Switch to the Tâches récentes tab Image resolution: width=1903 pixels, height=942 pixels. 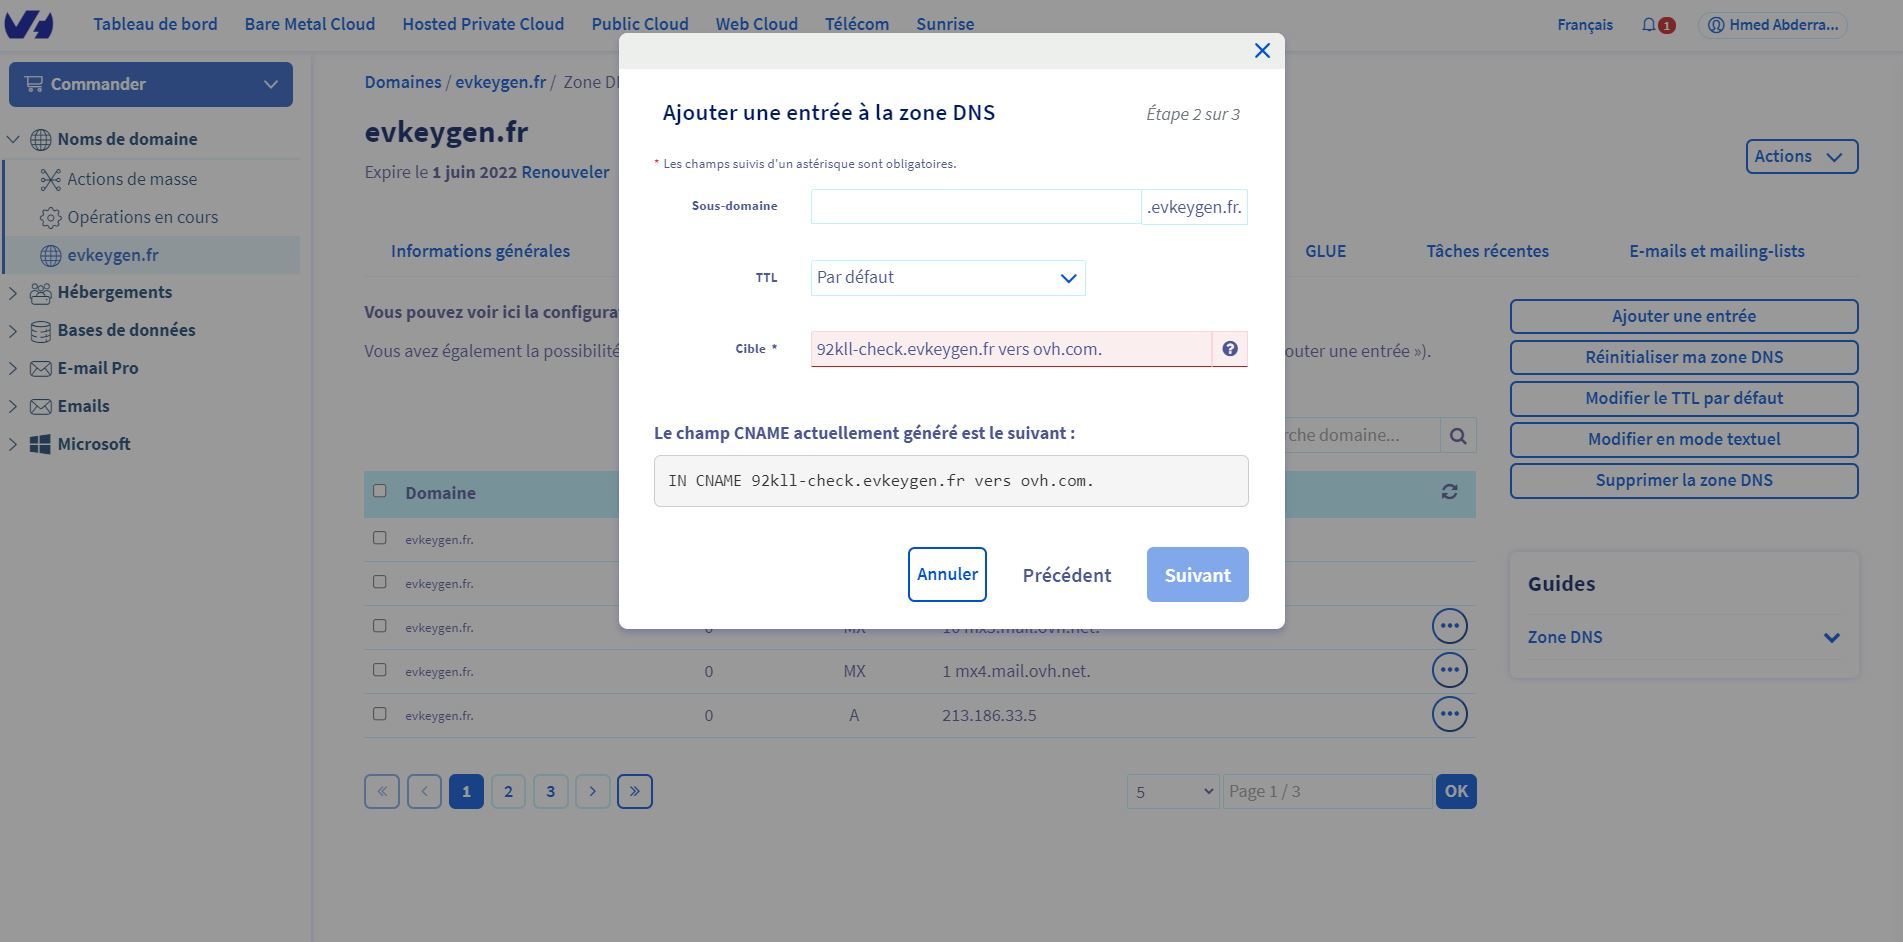click(x=1486, y=251)
